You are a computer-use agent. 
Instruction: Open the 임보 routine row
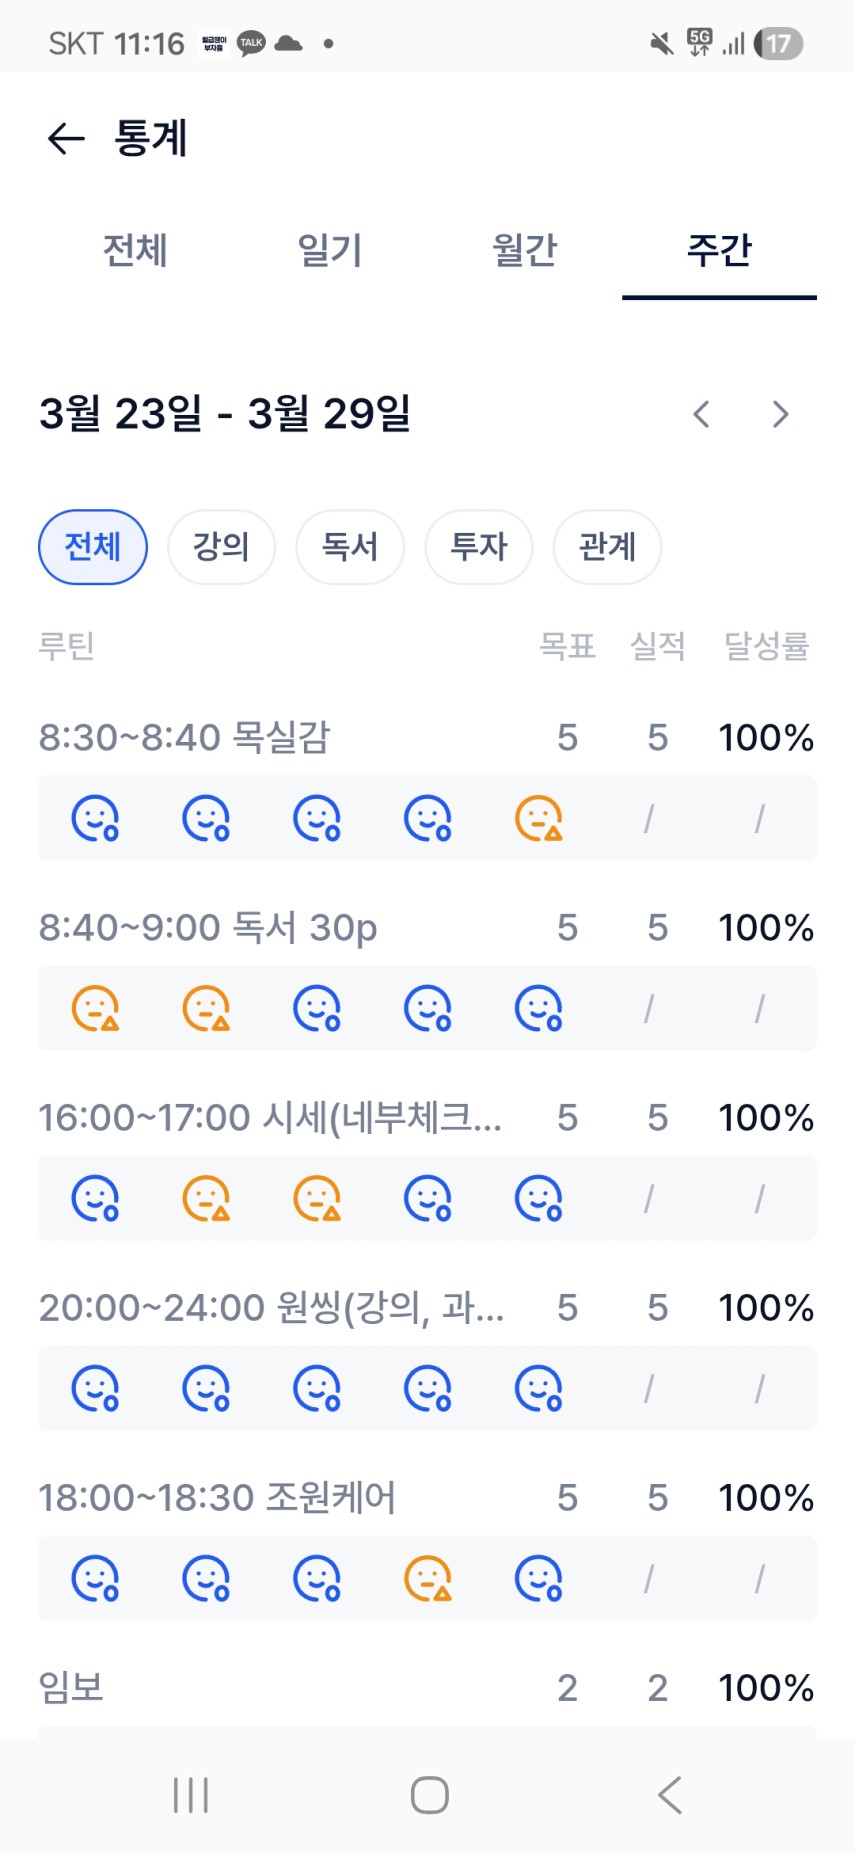pos(71,1688)
